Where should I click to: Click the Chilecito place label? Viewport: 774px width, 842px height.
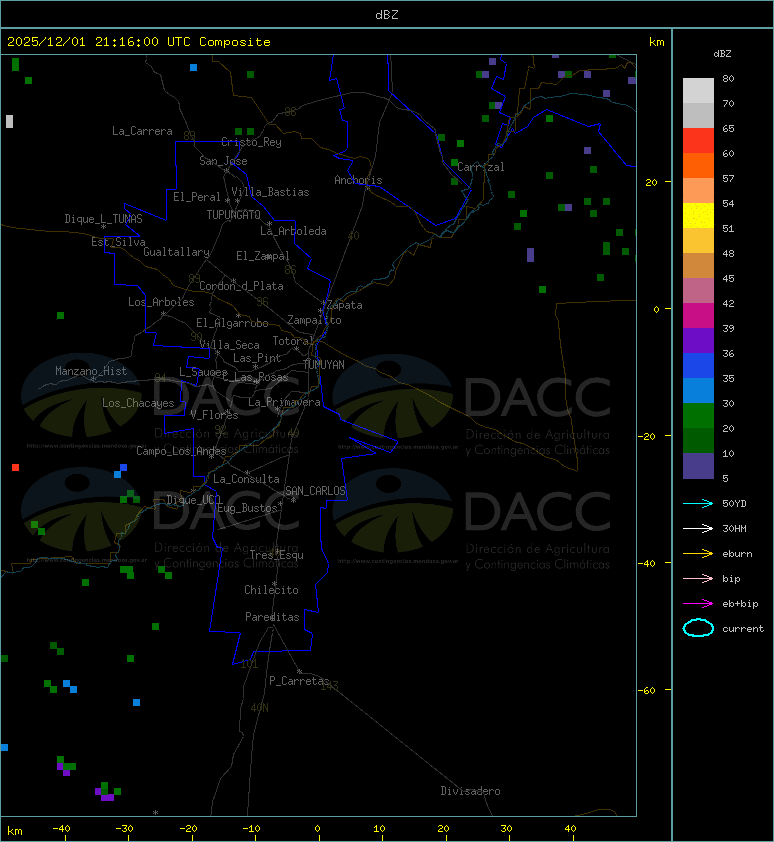(x=271, y=590)
